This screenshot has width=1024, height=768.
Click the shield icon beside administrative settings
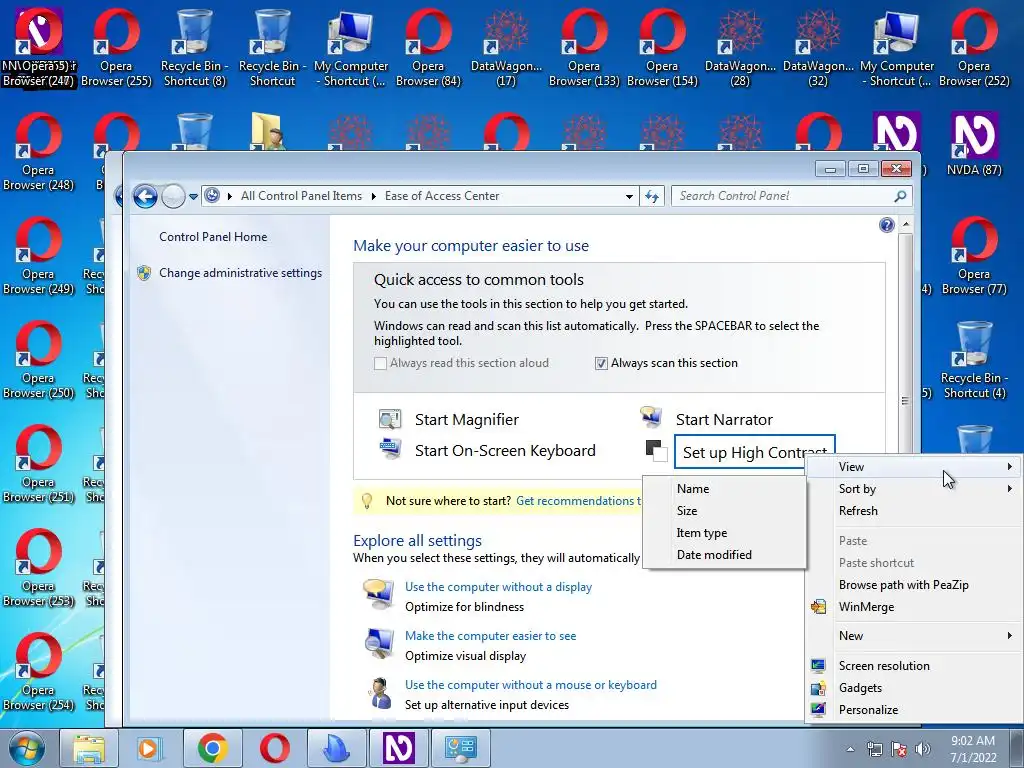click(x=144, y=273)
